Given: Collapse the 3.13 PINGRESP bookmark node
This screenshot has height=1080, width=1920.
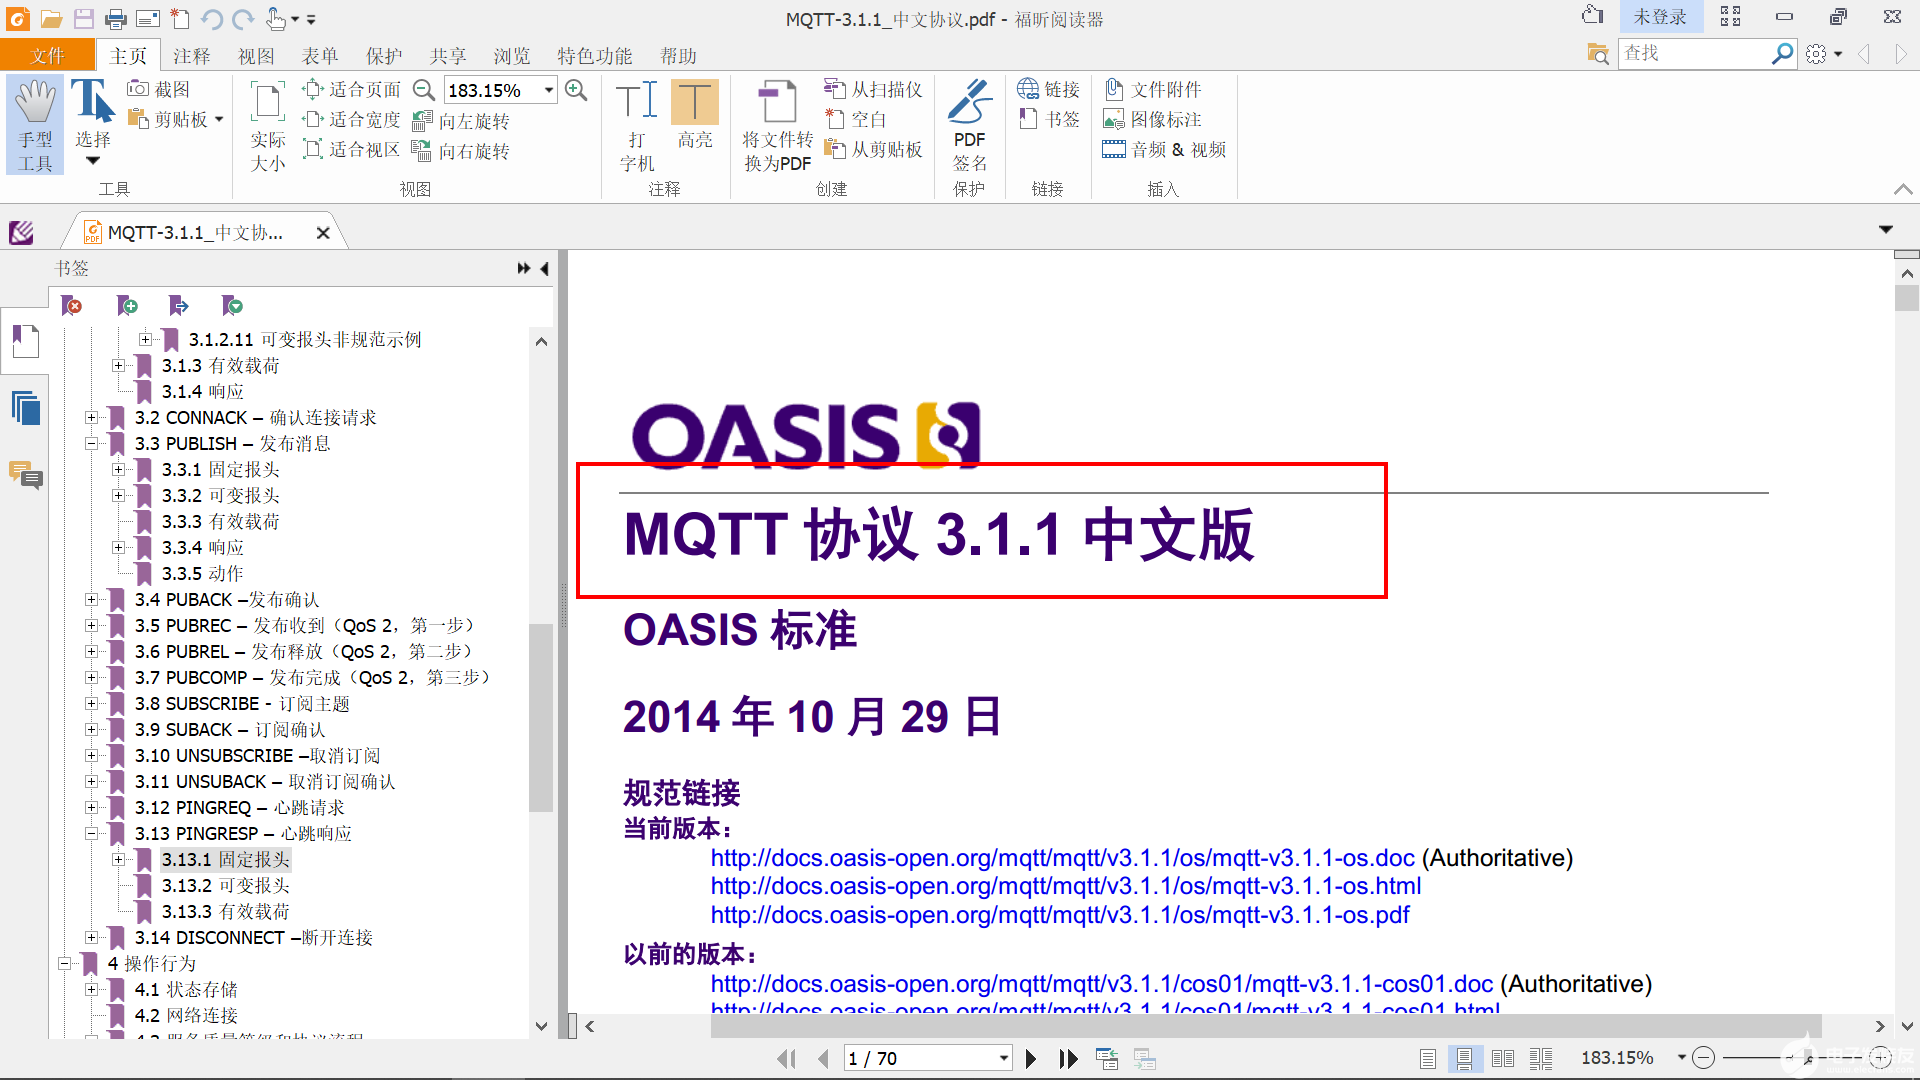Looking at the screenshot, I should pos(91,834).
